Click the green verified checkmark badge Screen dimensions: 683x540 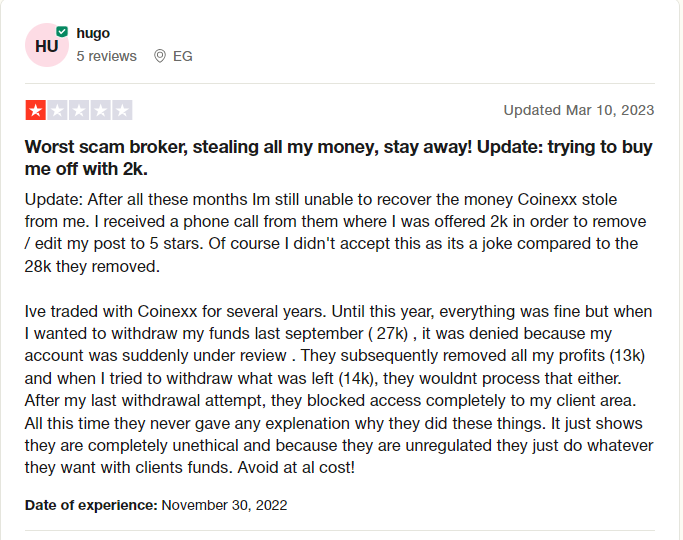coord(62,31)
